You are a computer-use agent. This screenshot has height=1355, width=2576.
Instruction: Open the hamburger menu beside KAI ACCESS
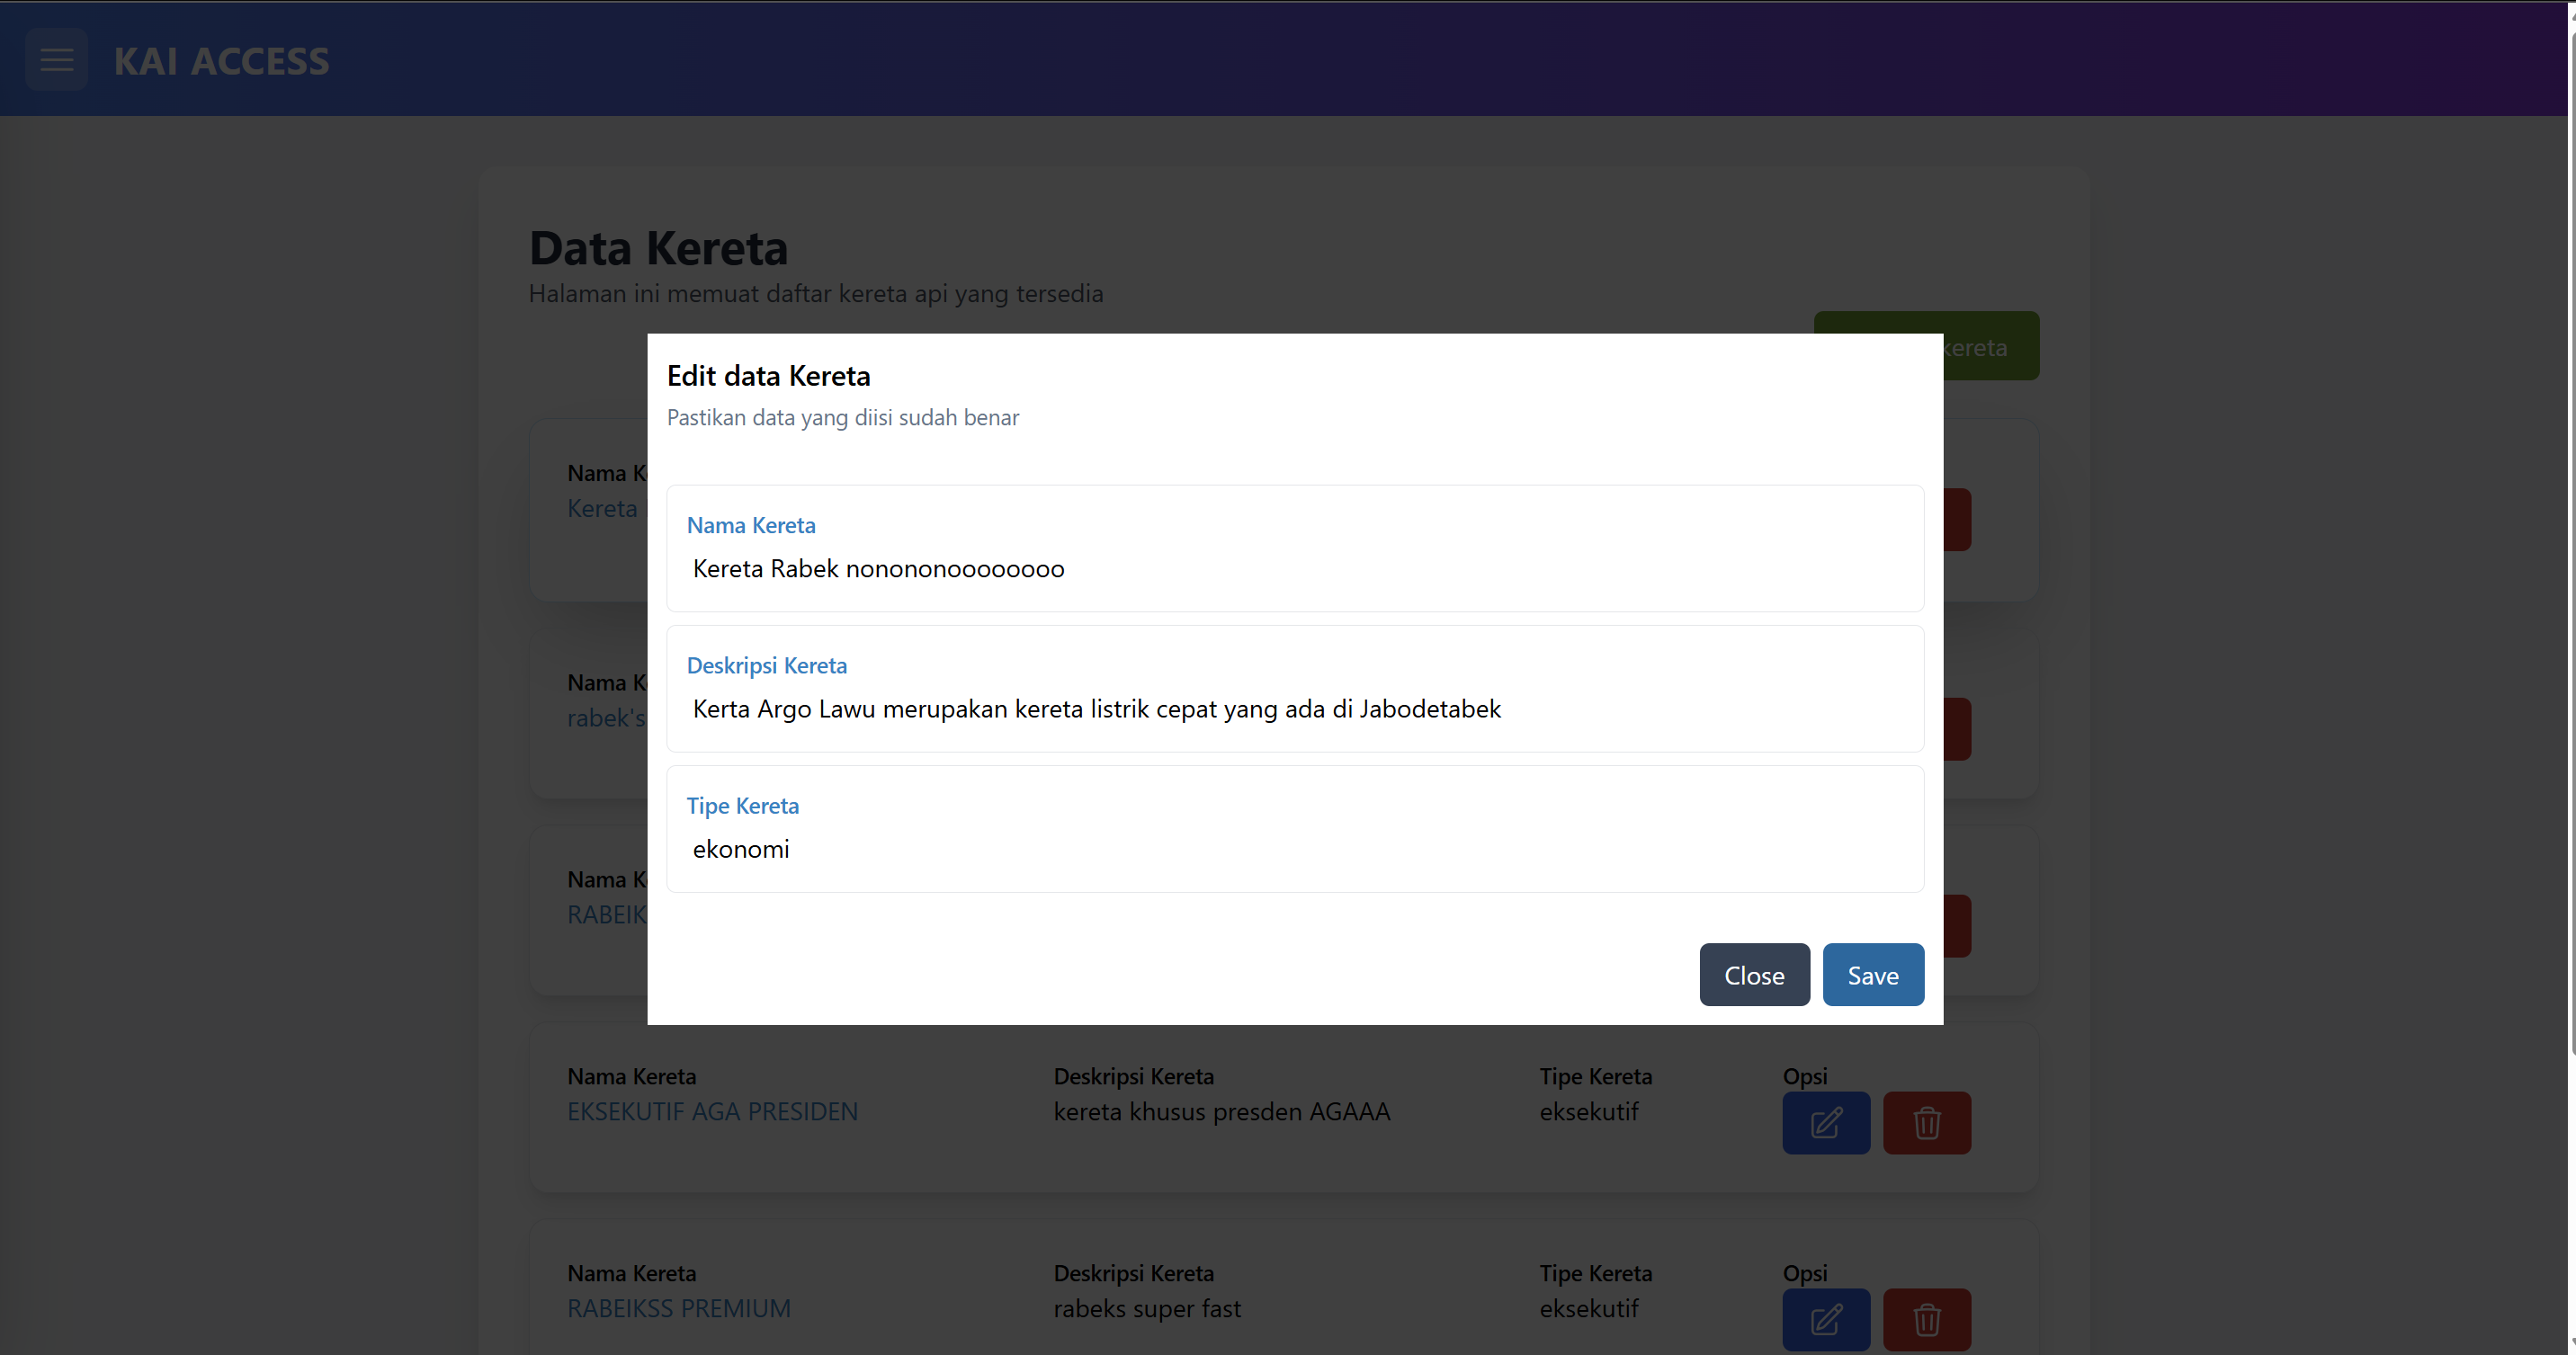point(56,60)
